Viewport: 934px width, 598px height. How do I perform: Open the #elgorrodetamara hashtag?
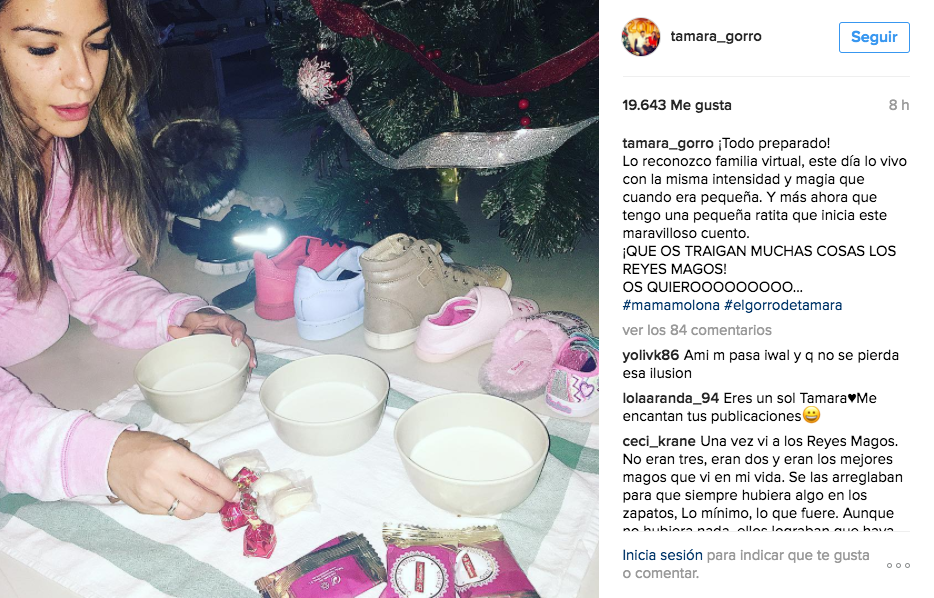pos(783,305)
